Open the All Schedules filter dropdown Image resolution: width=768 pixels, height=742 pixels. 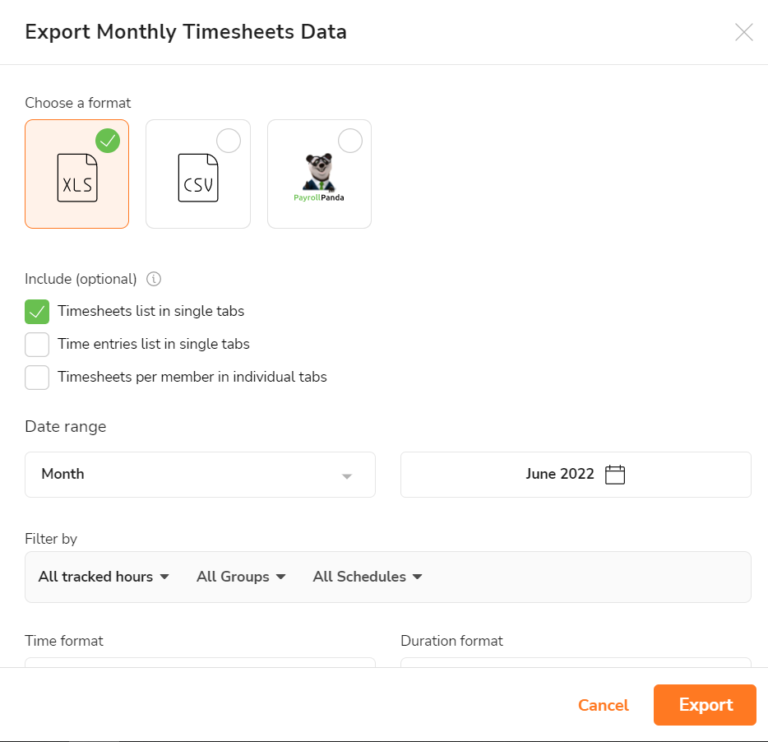point(367,577)
